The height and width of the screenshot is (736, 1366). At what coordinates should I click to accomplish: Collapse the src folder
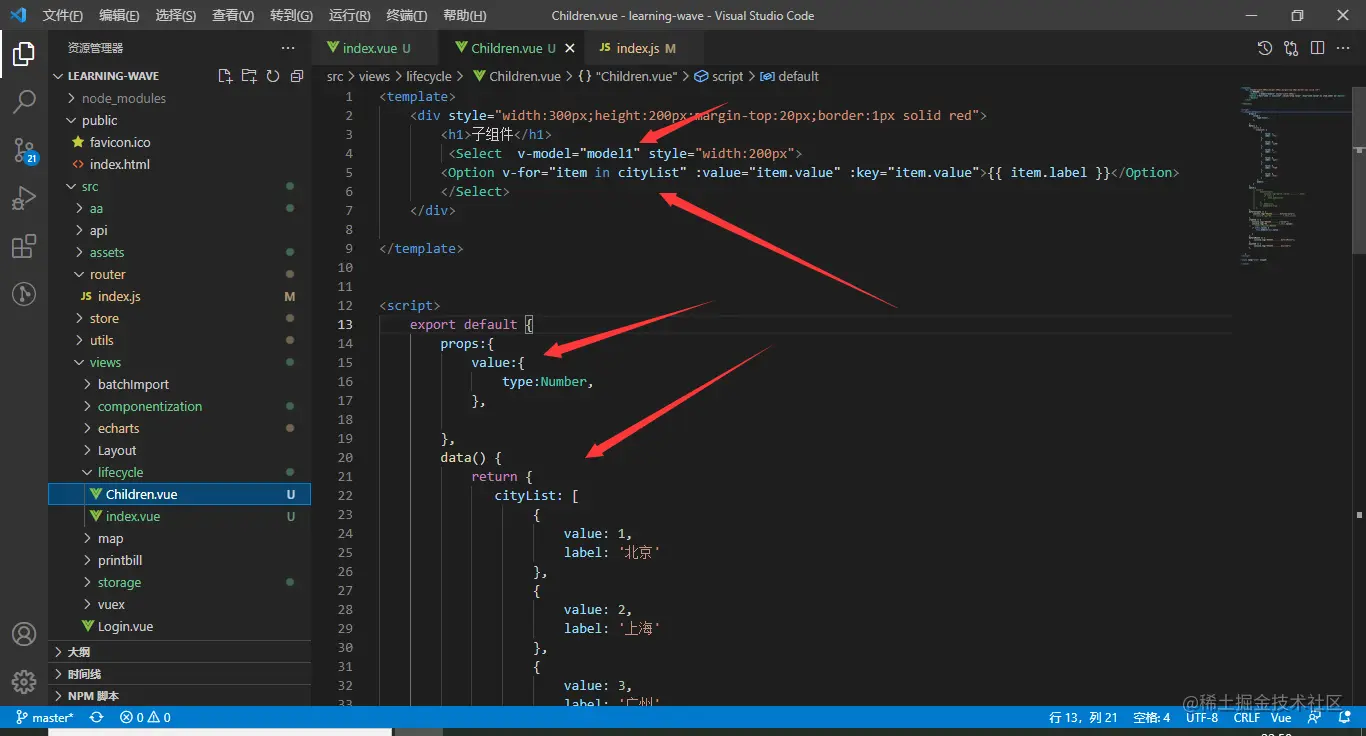(90, 186)
